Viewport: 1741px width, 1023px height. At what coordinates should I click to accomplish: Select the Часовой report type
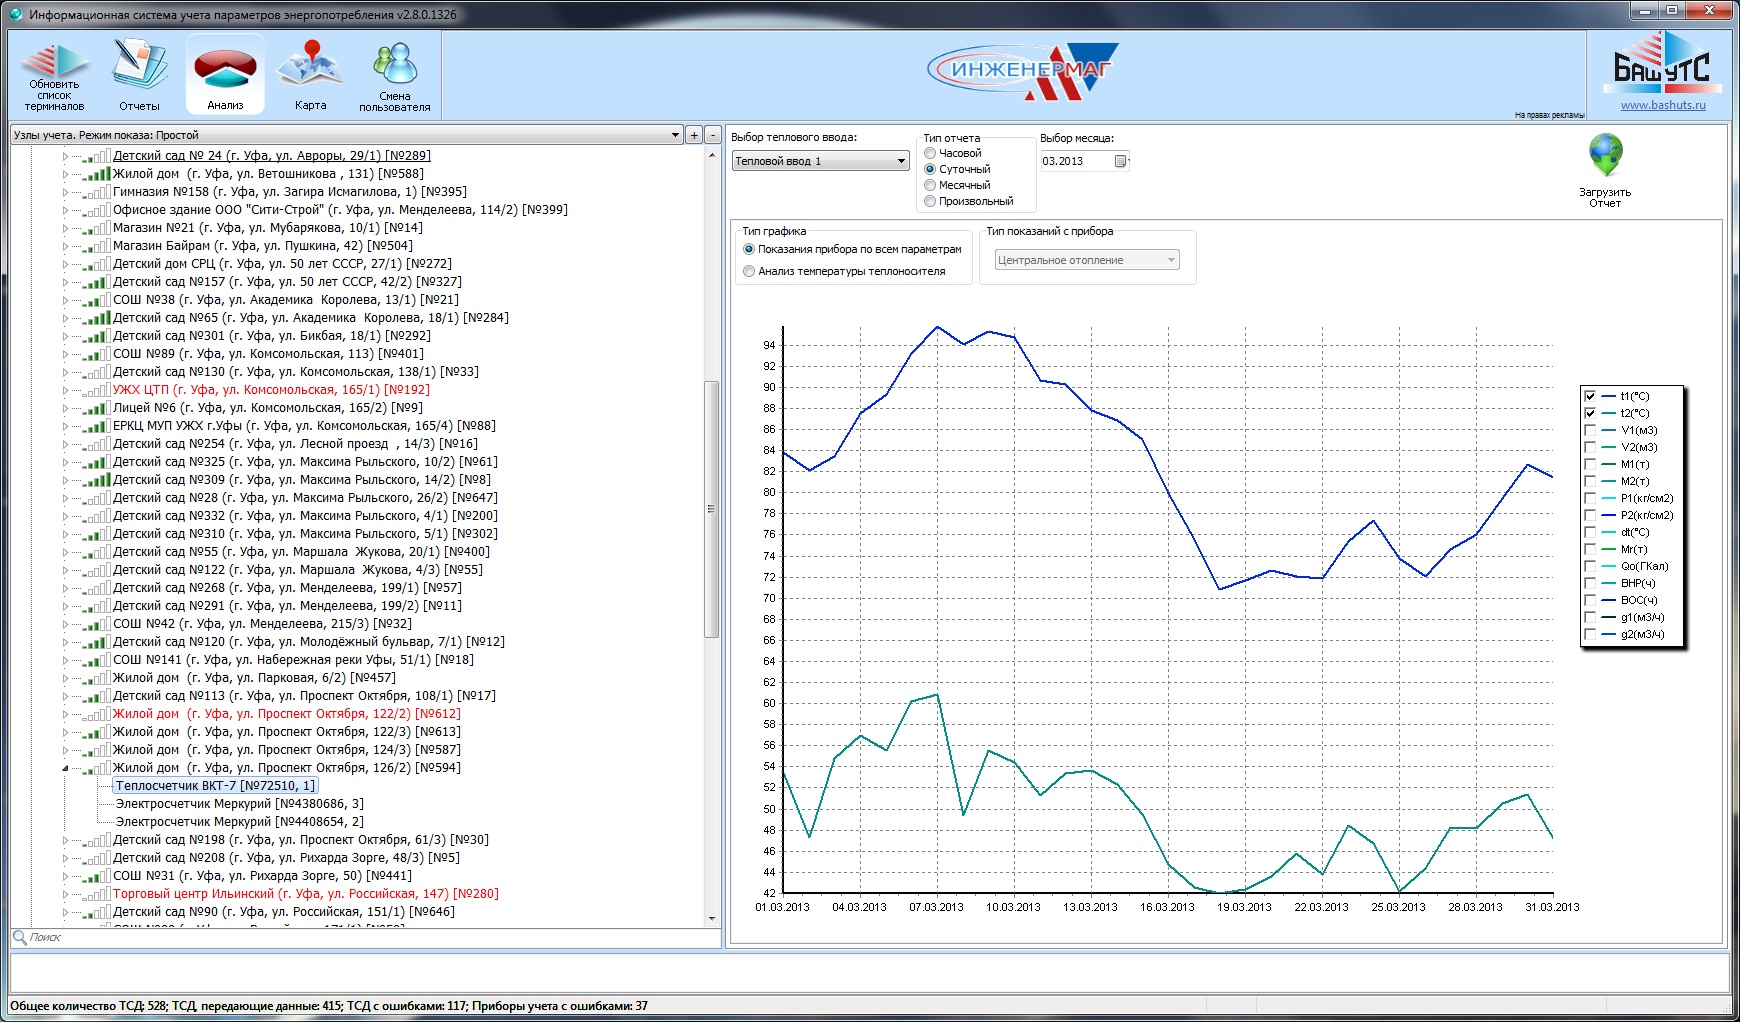930,153
